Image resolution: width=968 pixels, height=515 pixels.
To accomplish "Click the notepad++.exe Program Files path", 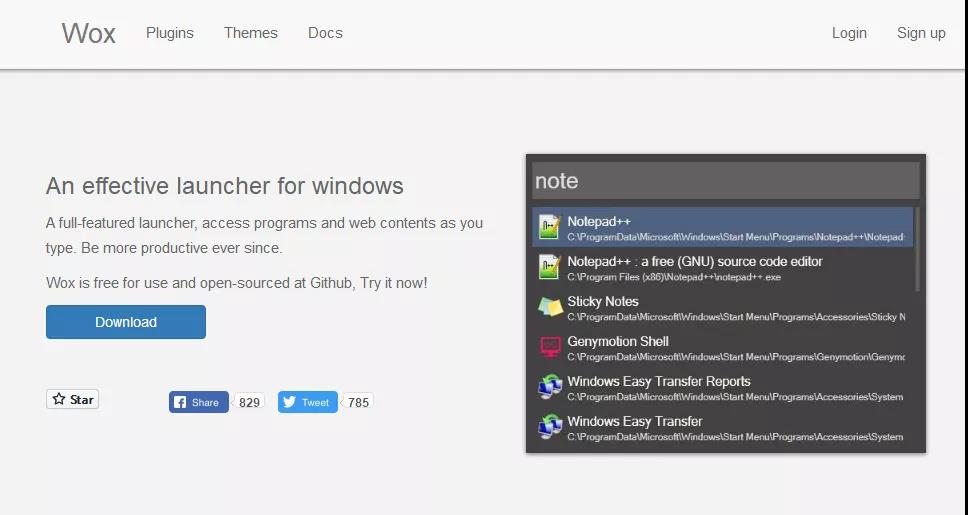I will pyautogui.click(x=674, y=277).
